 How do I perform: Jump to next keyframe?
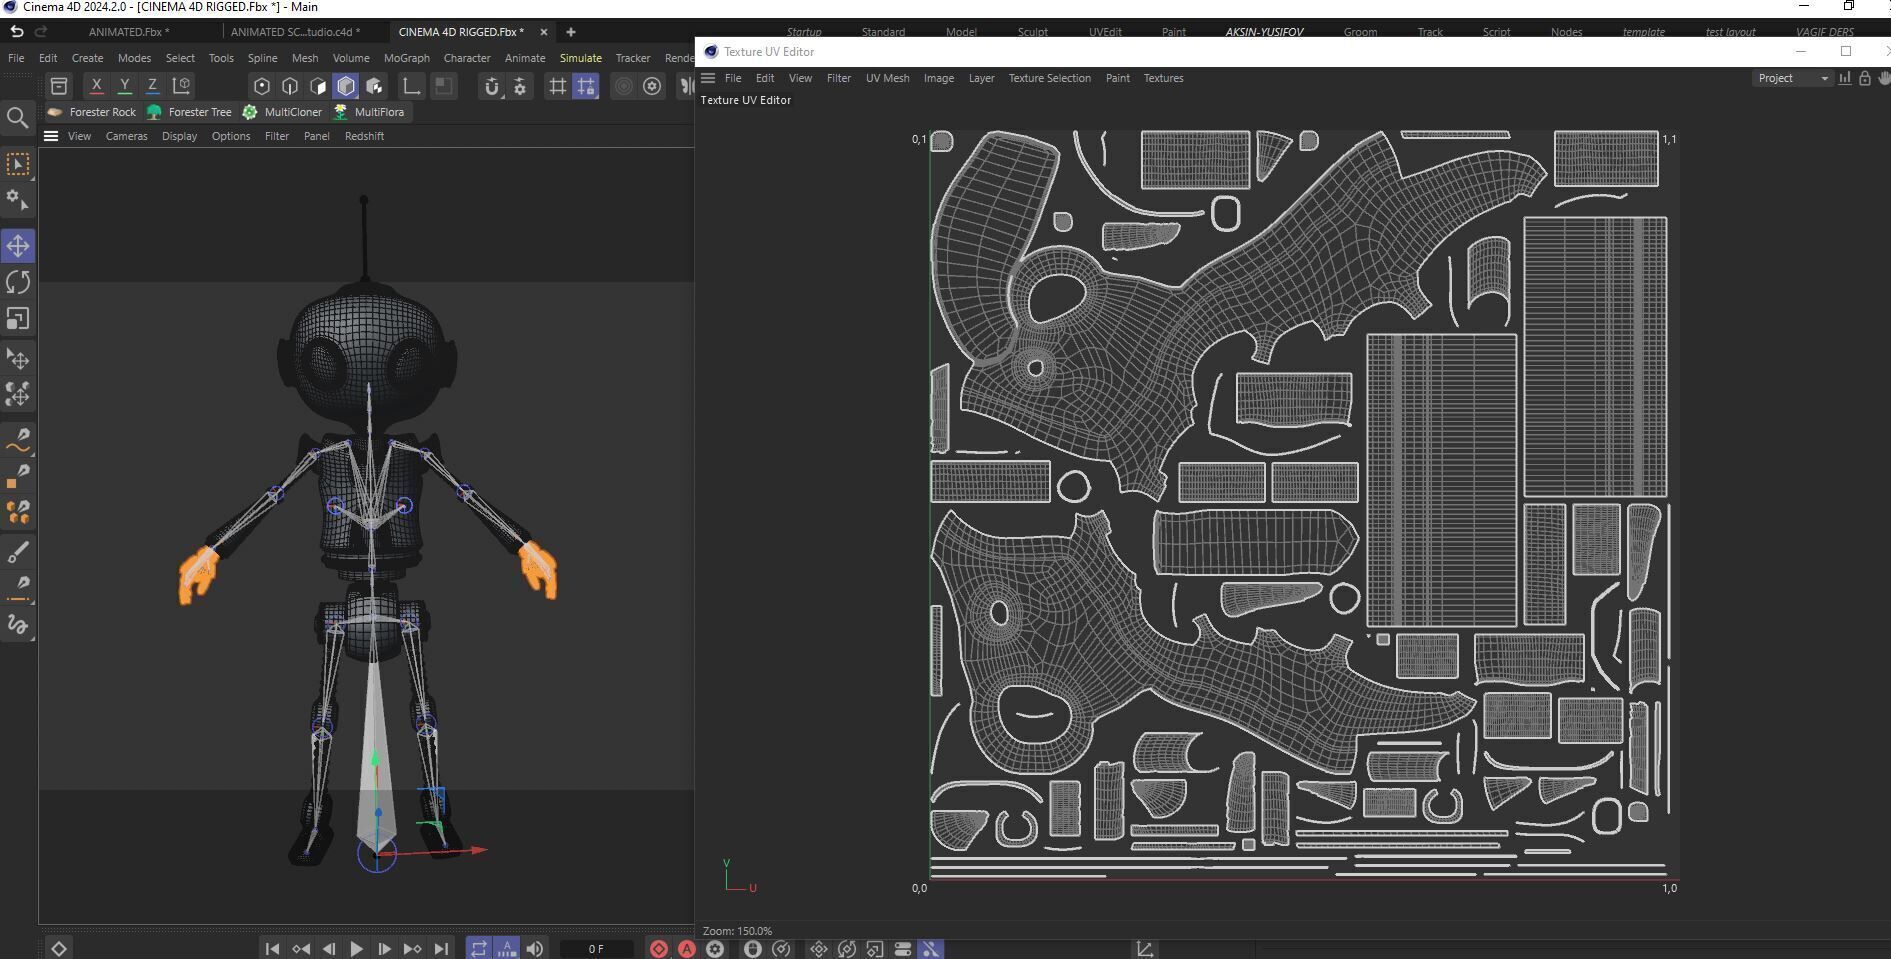point(412,949)
